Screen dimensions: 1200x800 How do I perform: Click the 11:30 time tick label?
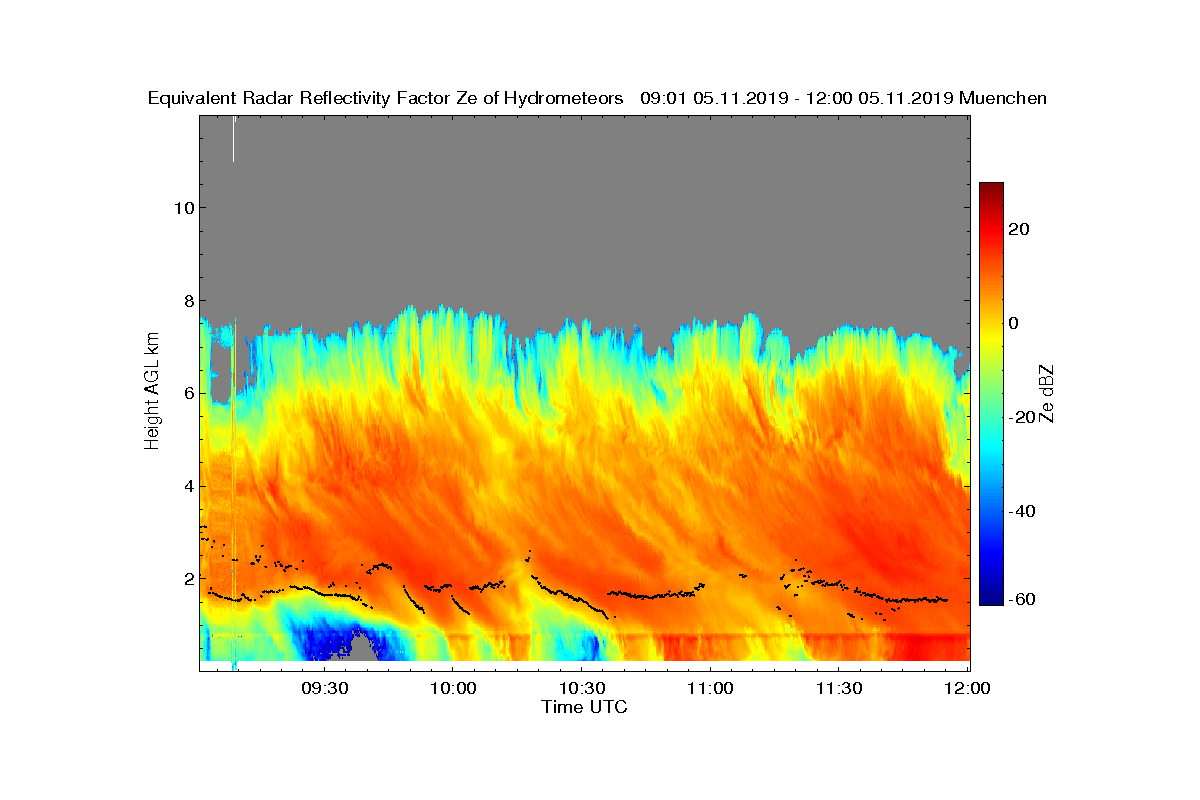click(x=839, y=689)
